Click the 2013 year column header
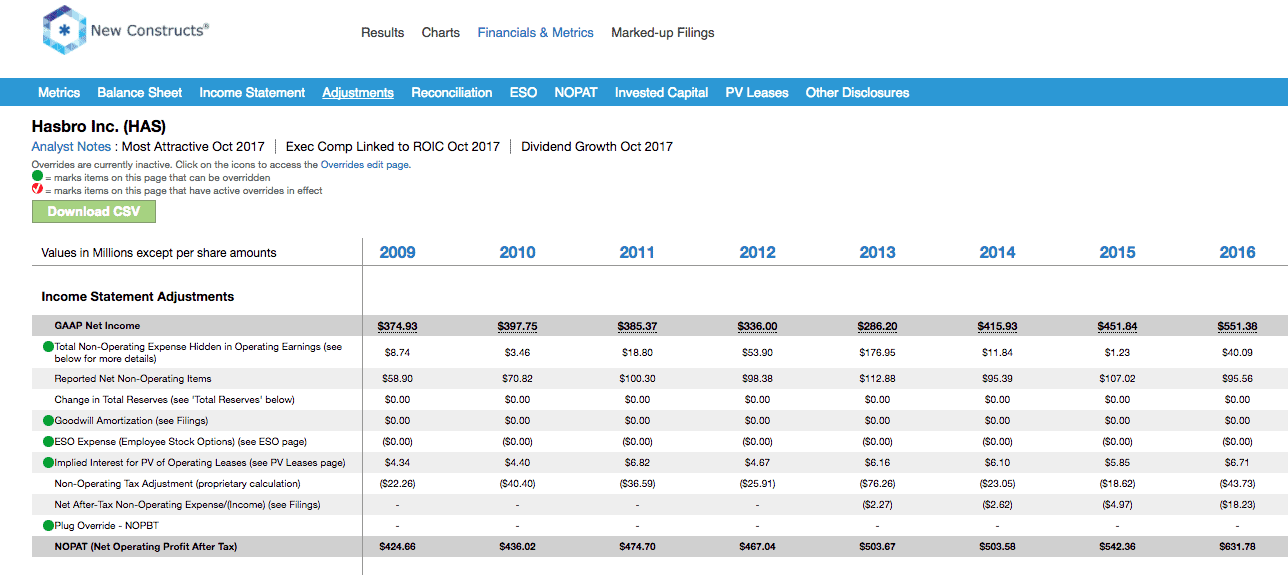This screenshot has width=1288, height=575. (878, 252)
